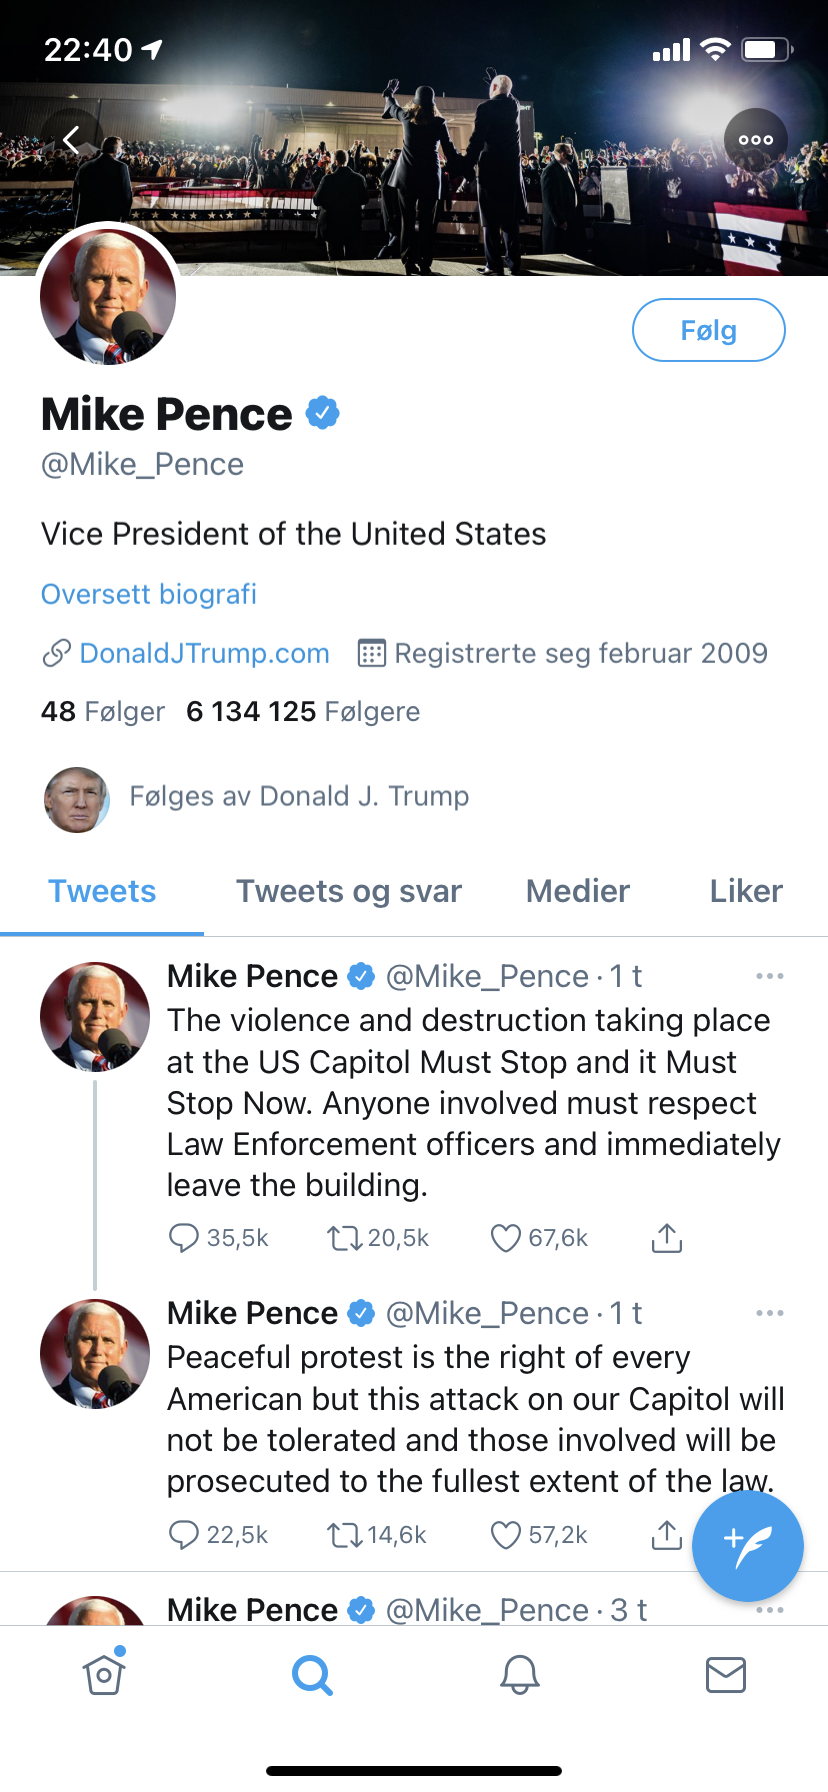828x1792 pixels.
Task: Open the three-dot profile options menu
Action: (x=756, y=140)
